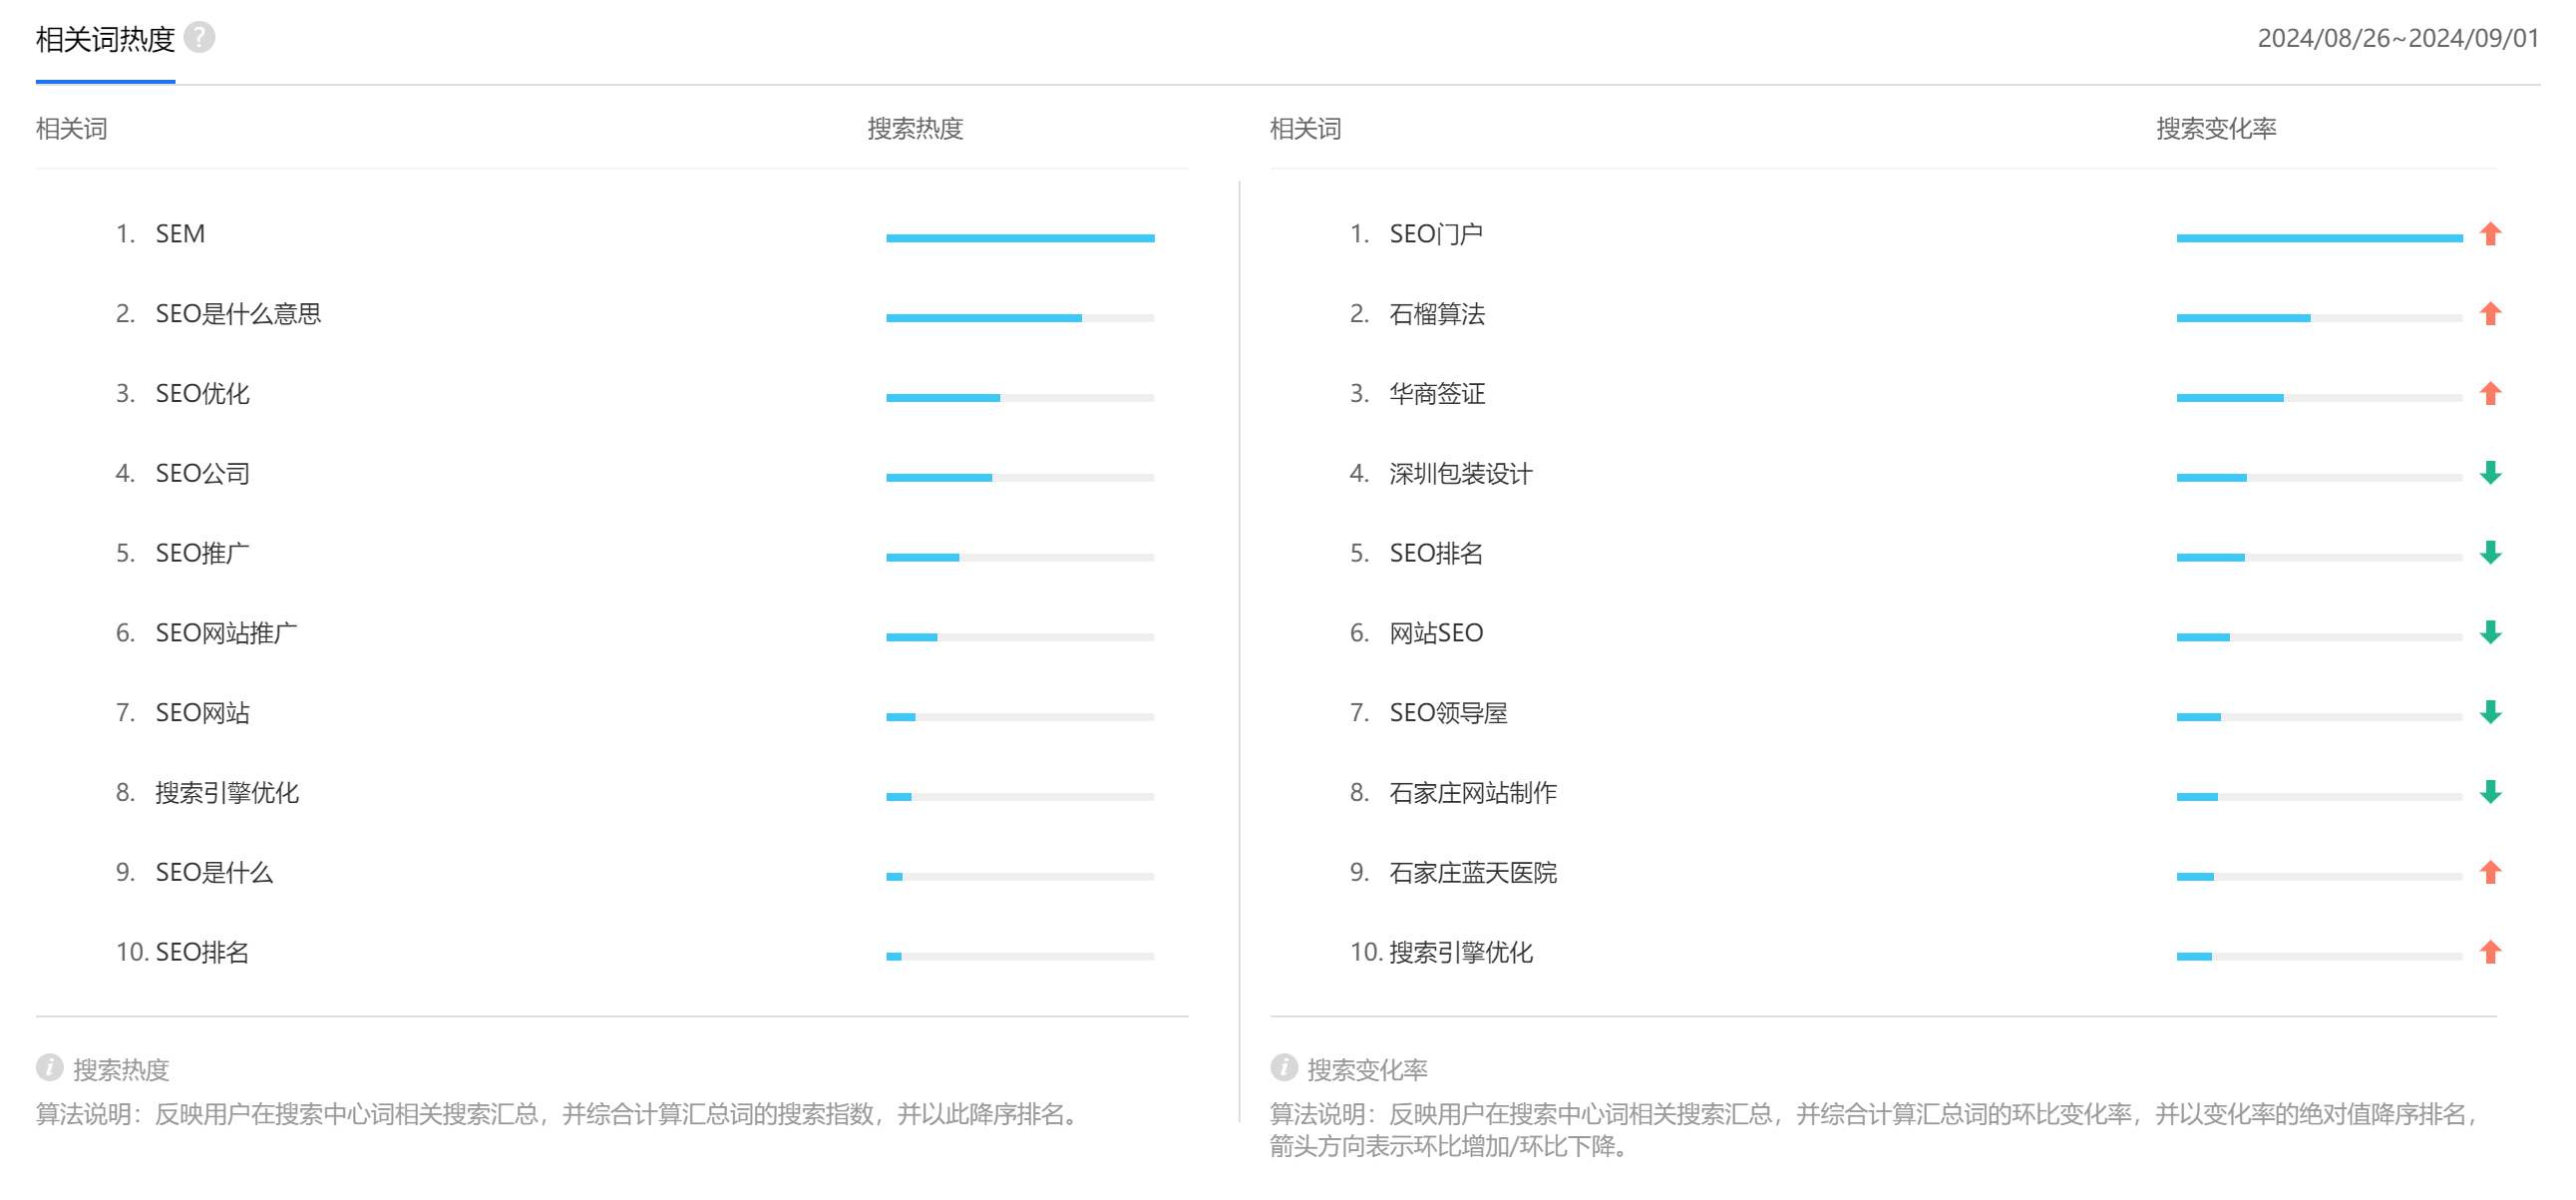2576x1200 pixels.
Task: Click SEO排名 ranked tenth in heat list
Action: [202, 954]
